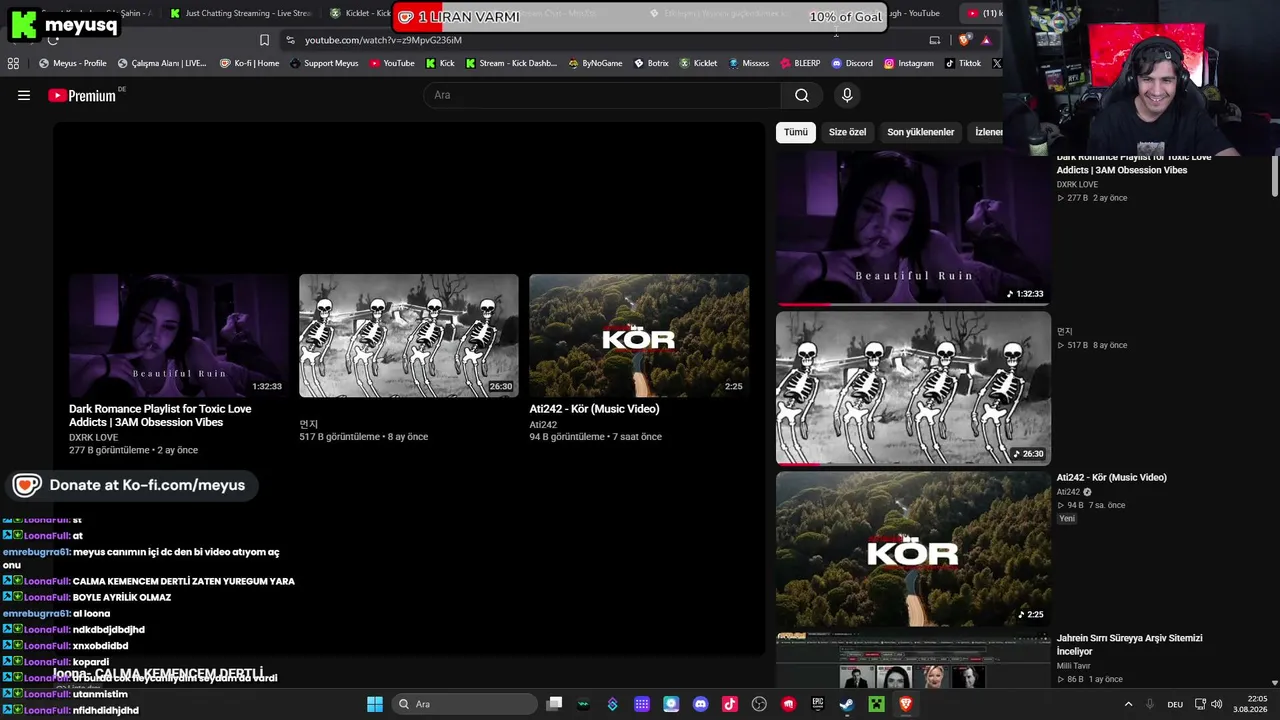1280x720 pixels.
Task: Open the browser apps grid icon
Action: pos(13,63)
